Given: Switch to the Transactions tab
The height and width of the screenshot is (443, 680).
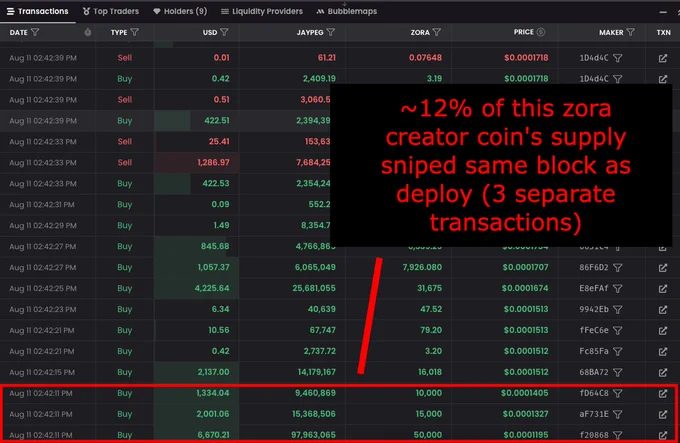Looking at the screenshot, I should [37, 11].
